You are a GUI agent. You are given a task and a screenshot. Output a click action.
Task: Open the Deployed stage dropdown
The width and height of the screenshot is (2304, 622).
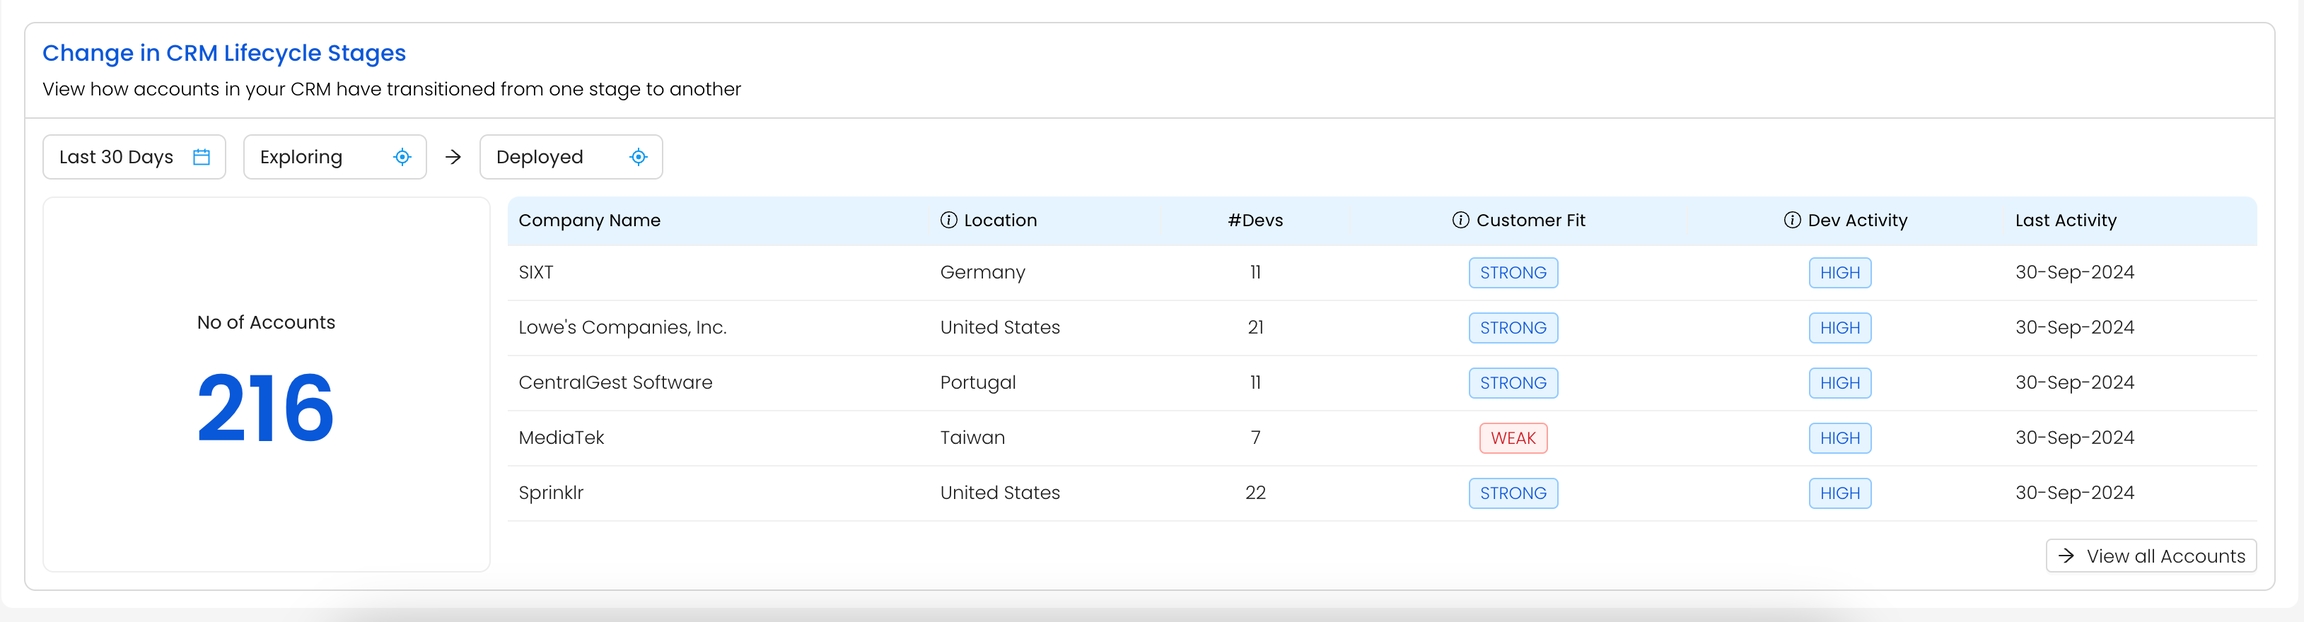[x=570, y=157]
